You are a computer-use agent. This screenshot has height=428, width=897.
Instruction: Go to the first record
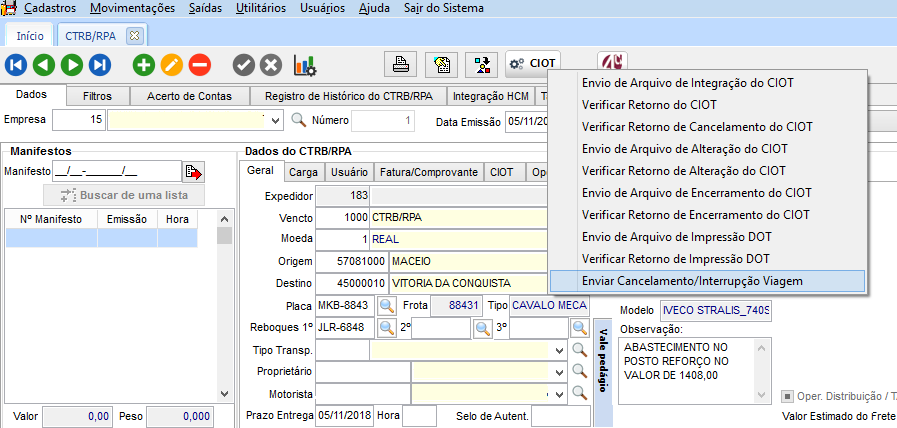[16, 64]
